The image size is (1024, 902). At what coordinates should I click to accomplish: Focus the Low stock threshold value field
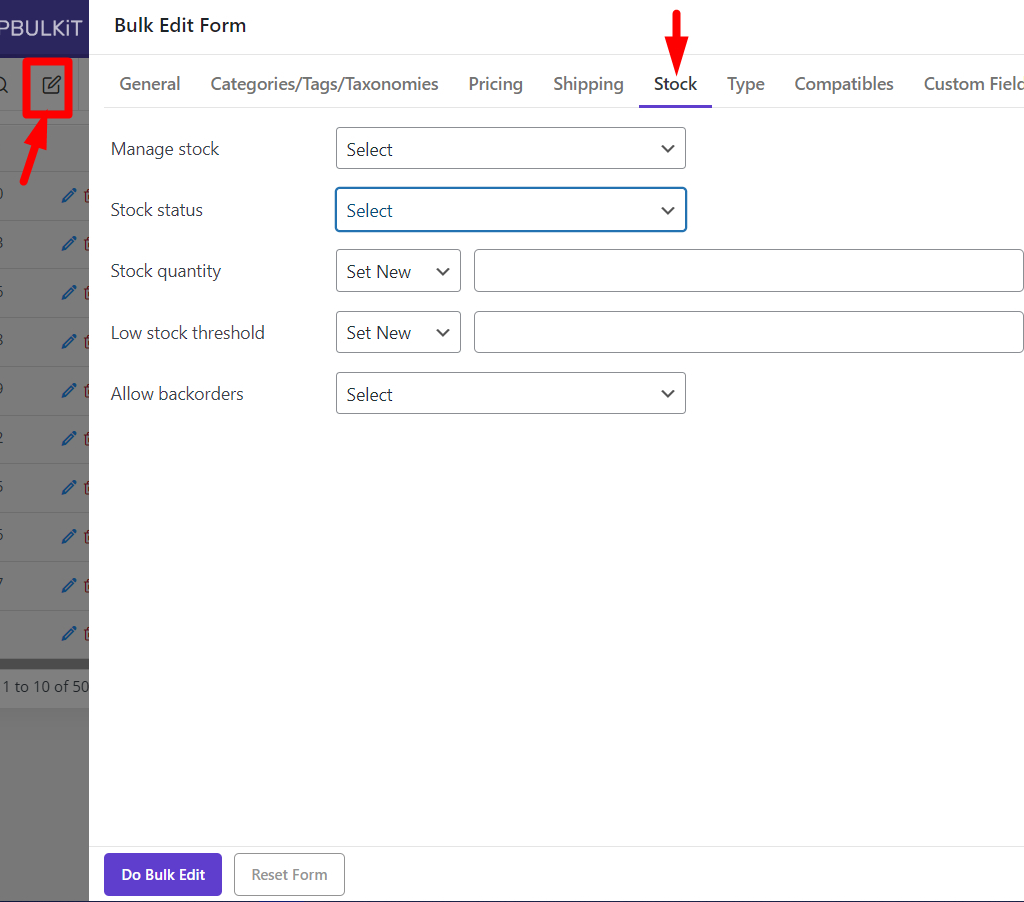[748, 332]
